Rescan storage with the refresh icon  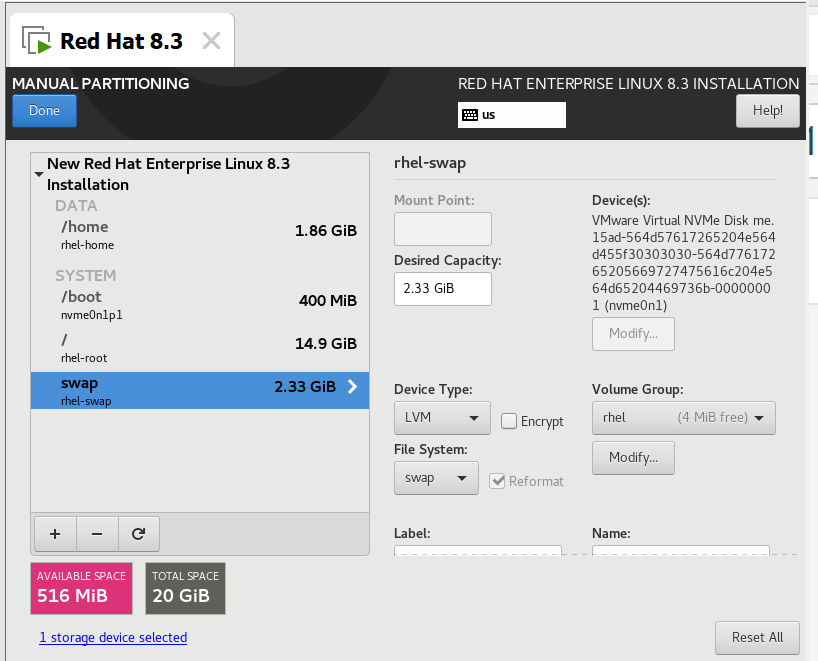coord(139,533)
